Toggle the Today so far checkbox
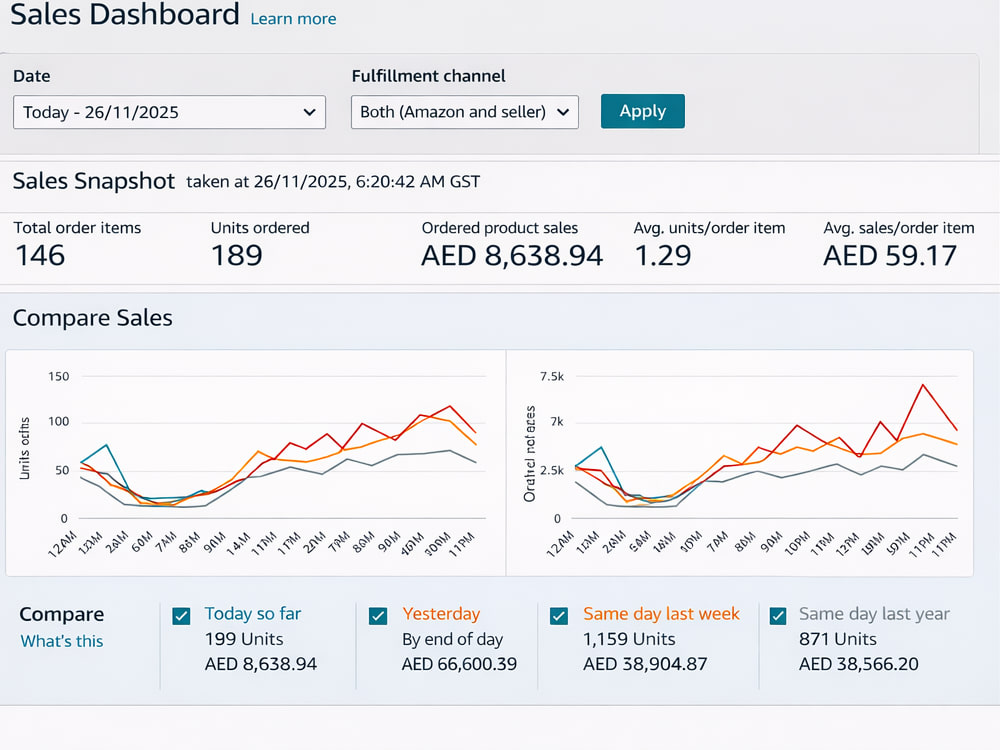 click(181, 616)
